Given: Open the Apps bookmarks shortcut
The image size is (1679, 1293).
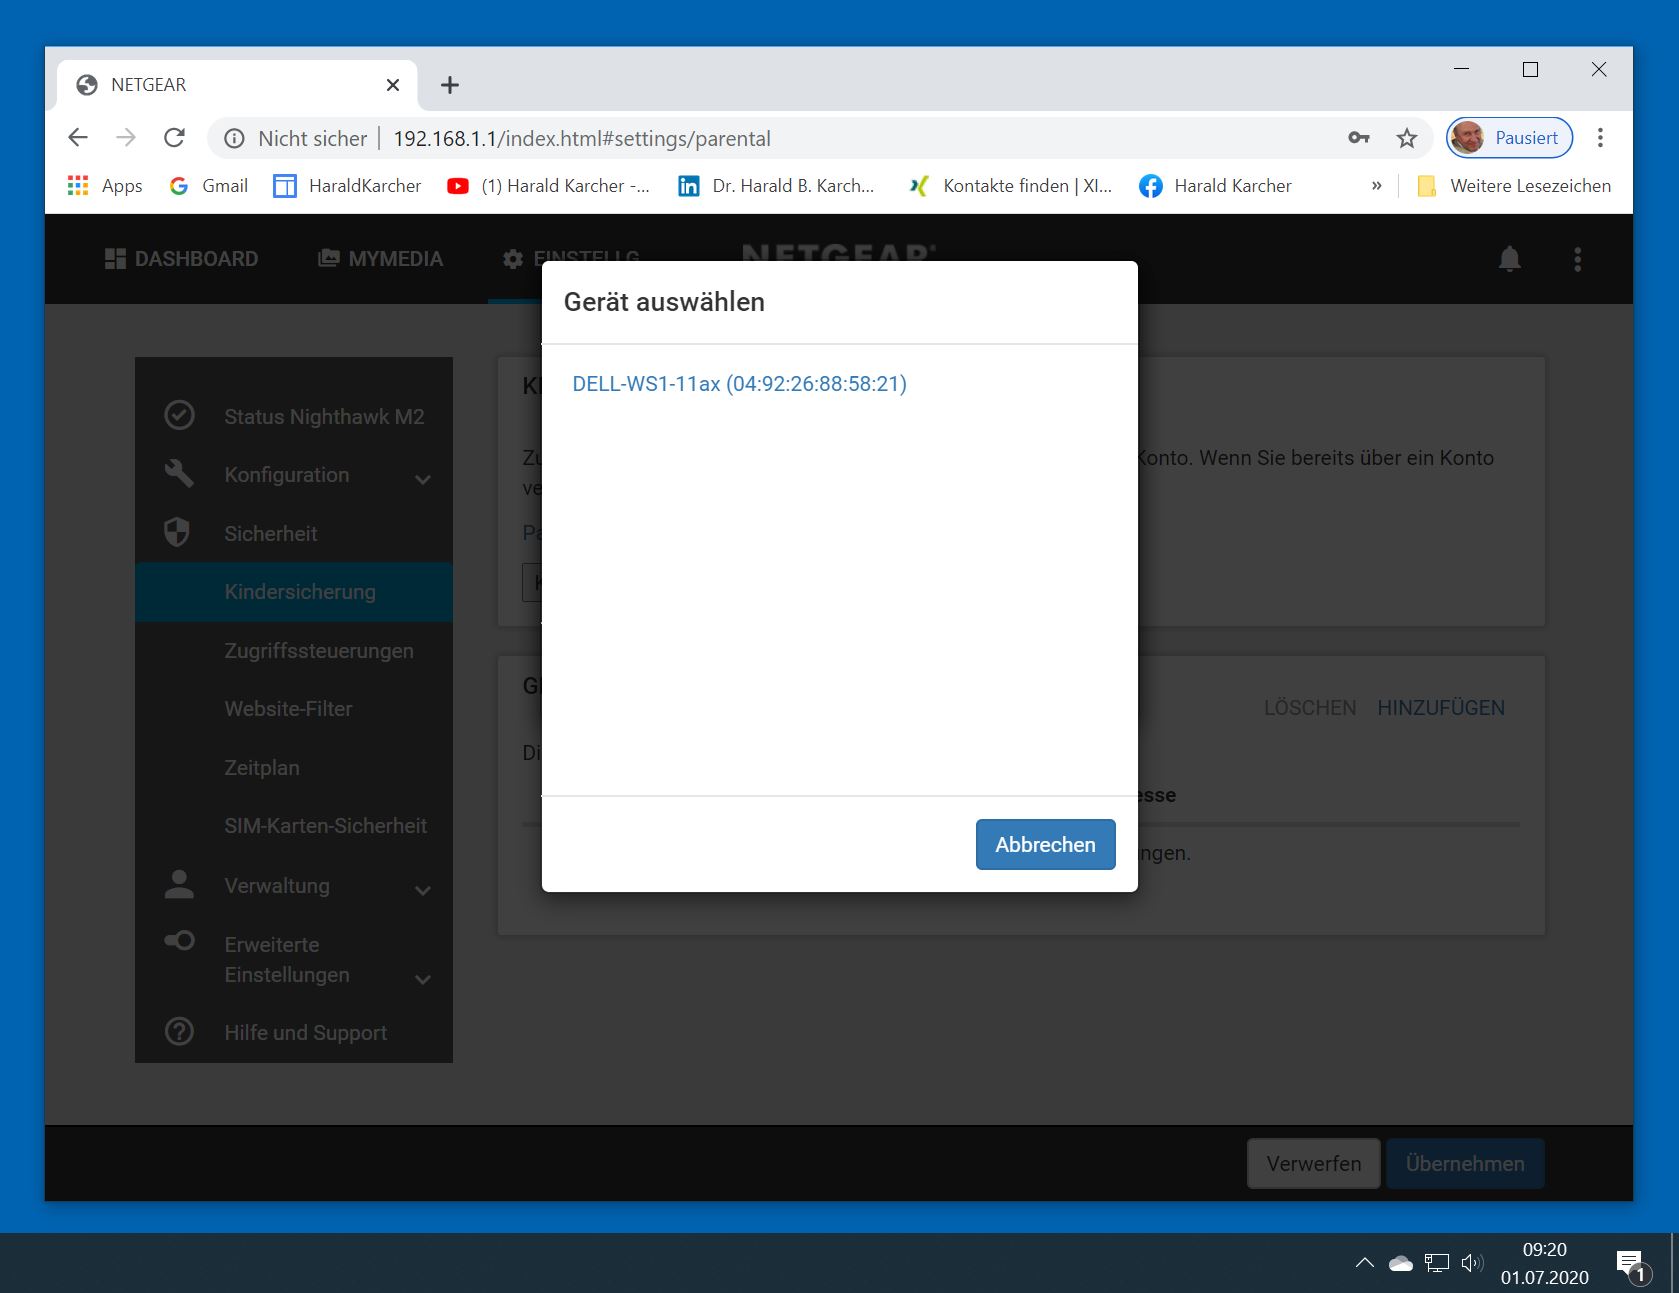Looking at the screenshot, I should [x=105, y=186].
